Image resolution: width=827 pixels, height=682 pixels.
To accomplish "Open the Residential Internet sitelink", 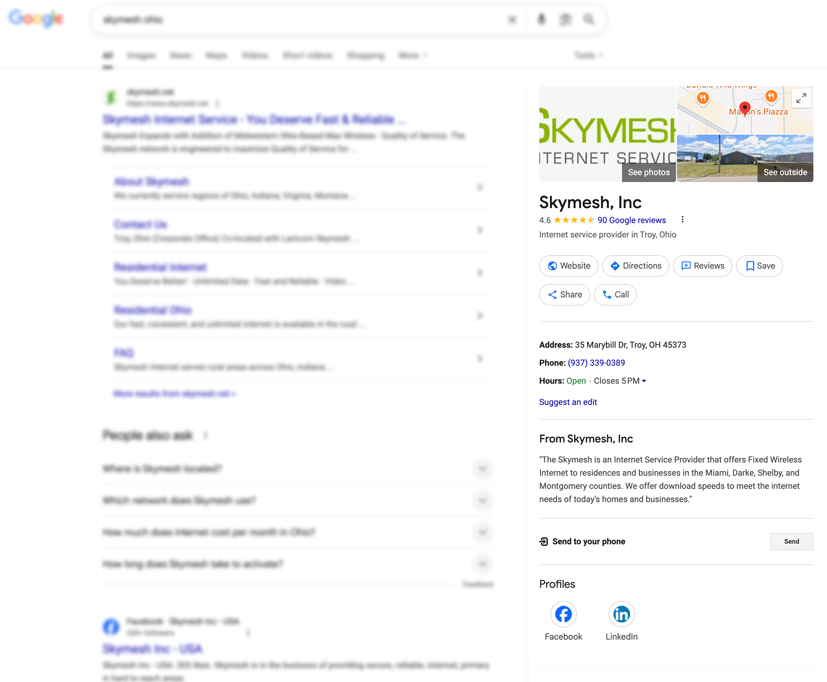I will (x=160, y=267).
